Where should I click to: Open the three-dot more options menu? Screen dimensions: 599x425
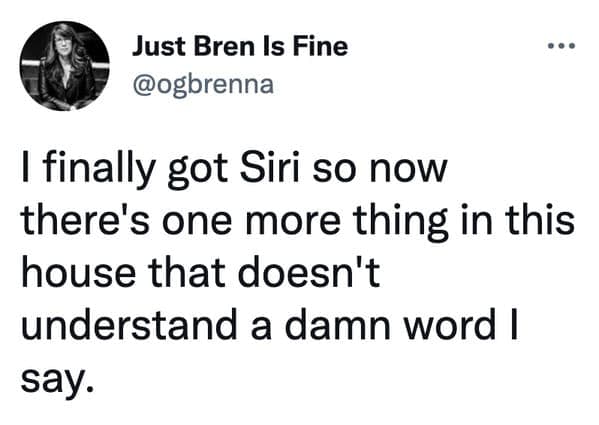(561, 47)
